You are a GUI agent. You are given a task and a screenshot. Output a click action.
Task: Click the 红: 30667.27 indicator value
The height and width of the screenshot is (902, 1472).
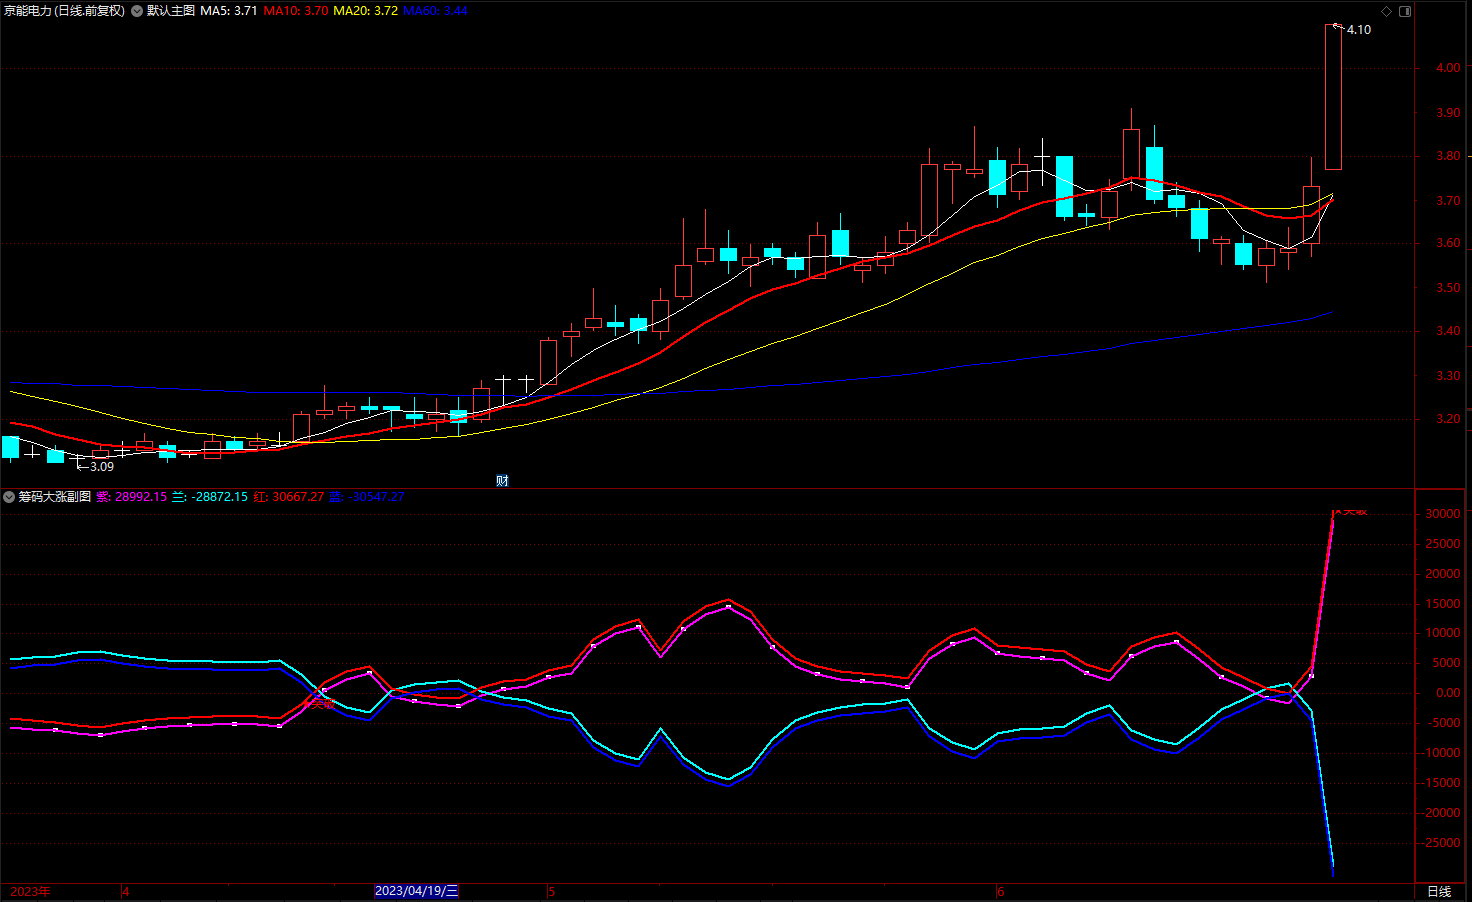coord(289,497)
